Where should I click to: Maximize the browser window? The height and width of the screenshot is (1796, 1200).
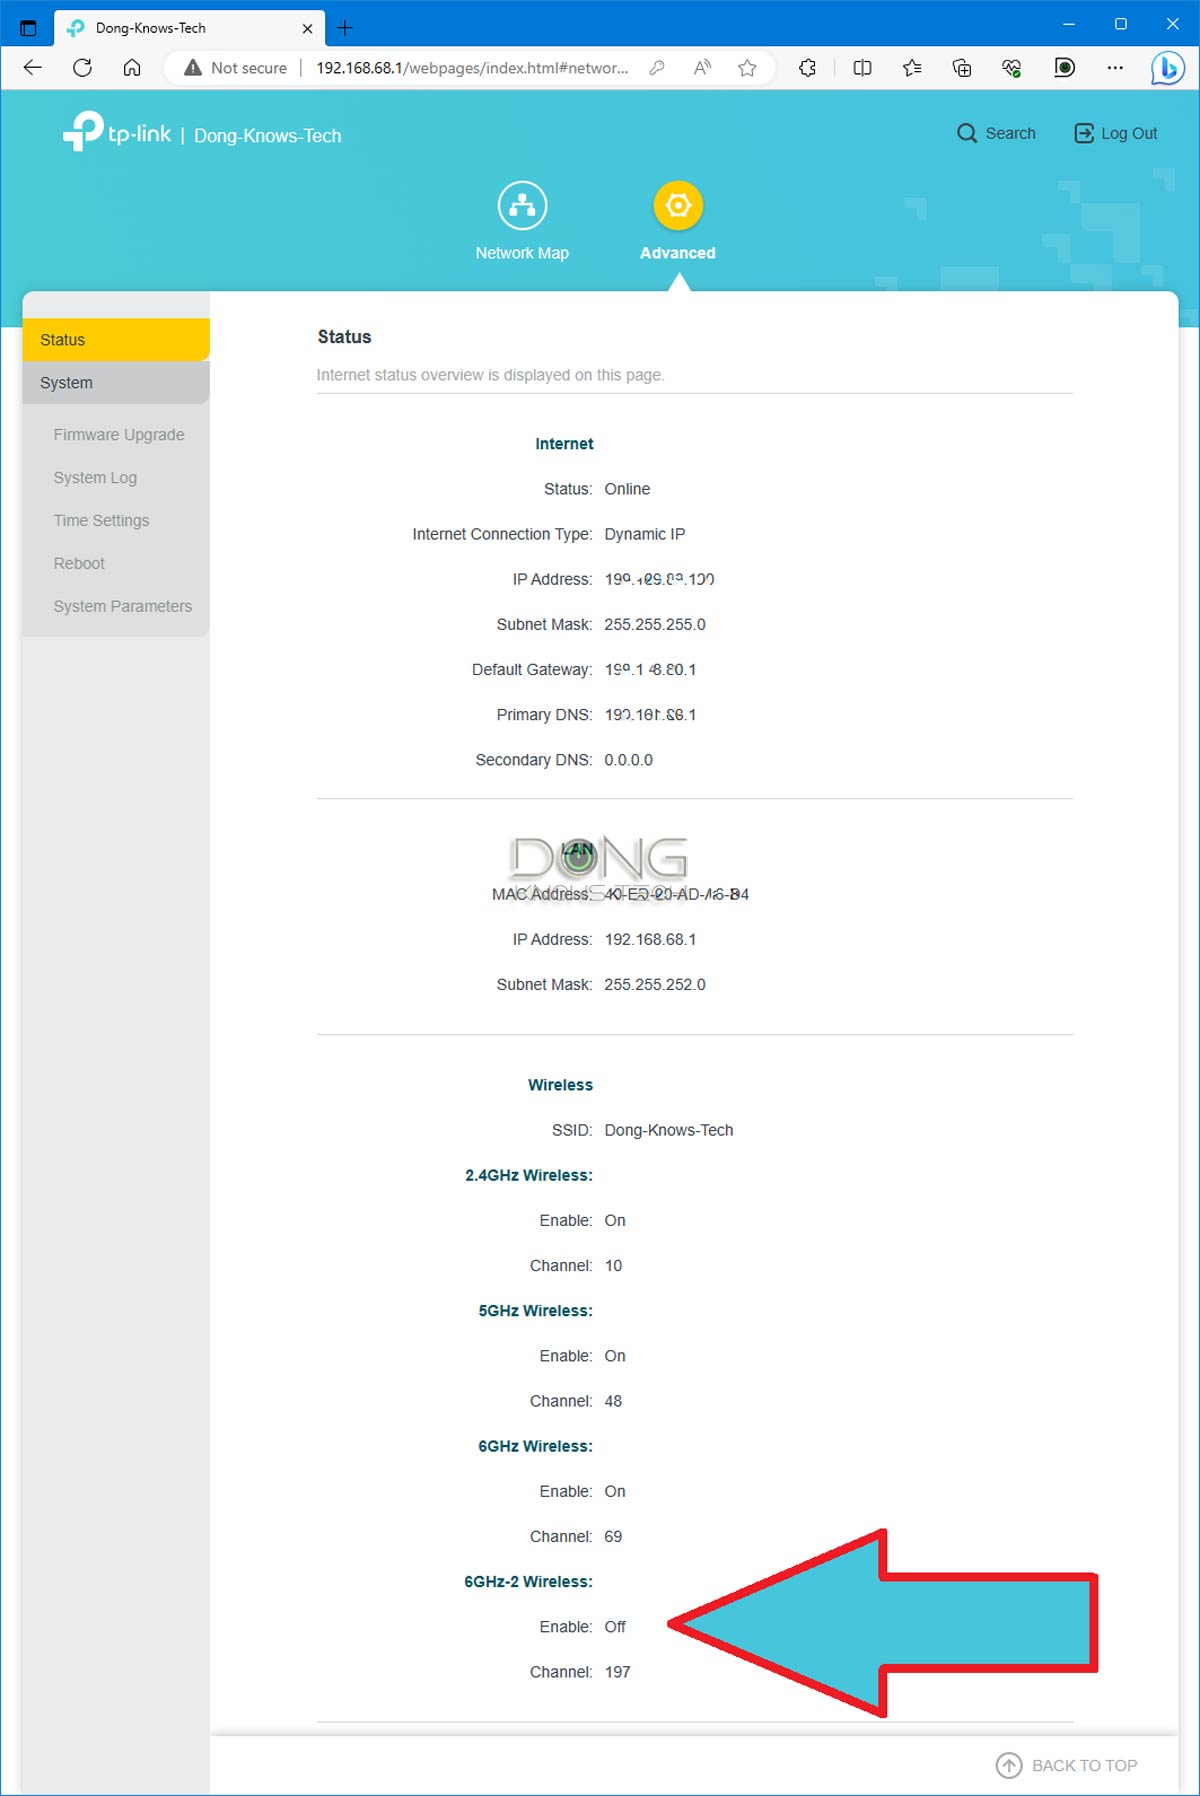point(1121,24)
